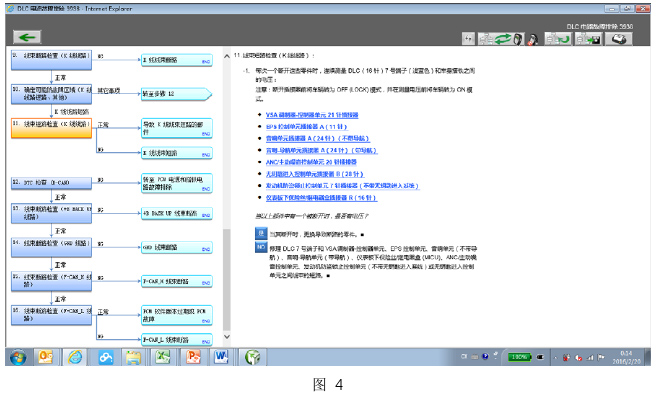659x398 pixels.
Task: Click the Internet Explorer icon in title bar
Action: pyautogui.click(x=11, y=8)
